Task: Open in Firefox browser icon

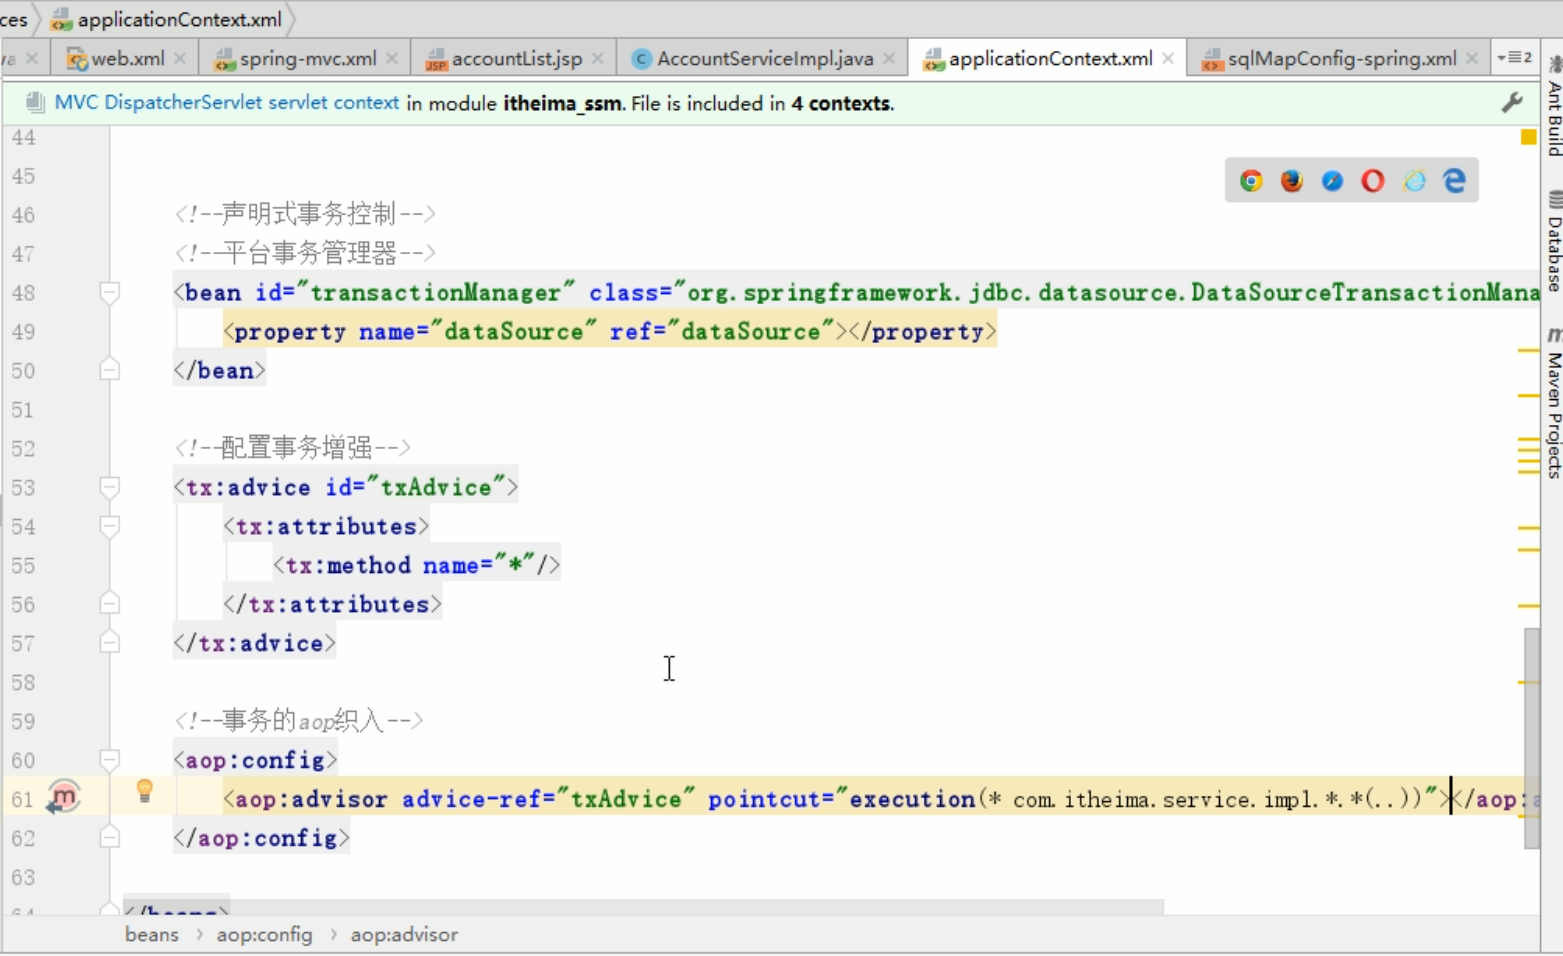Action: (1292, 181)
